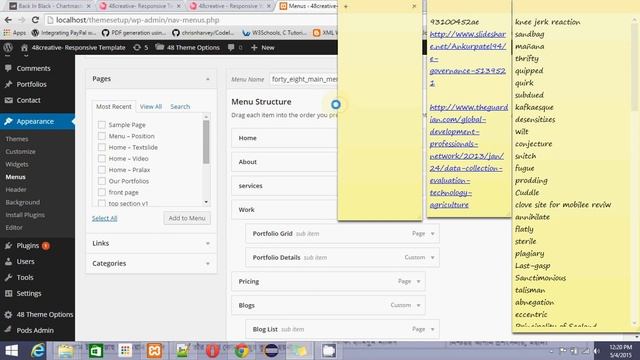The height and width of the screenshot is (360, 640).
Task: Open Windows Start button
Action: click(x=11, y=351)
